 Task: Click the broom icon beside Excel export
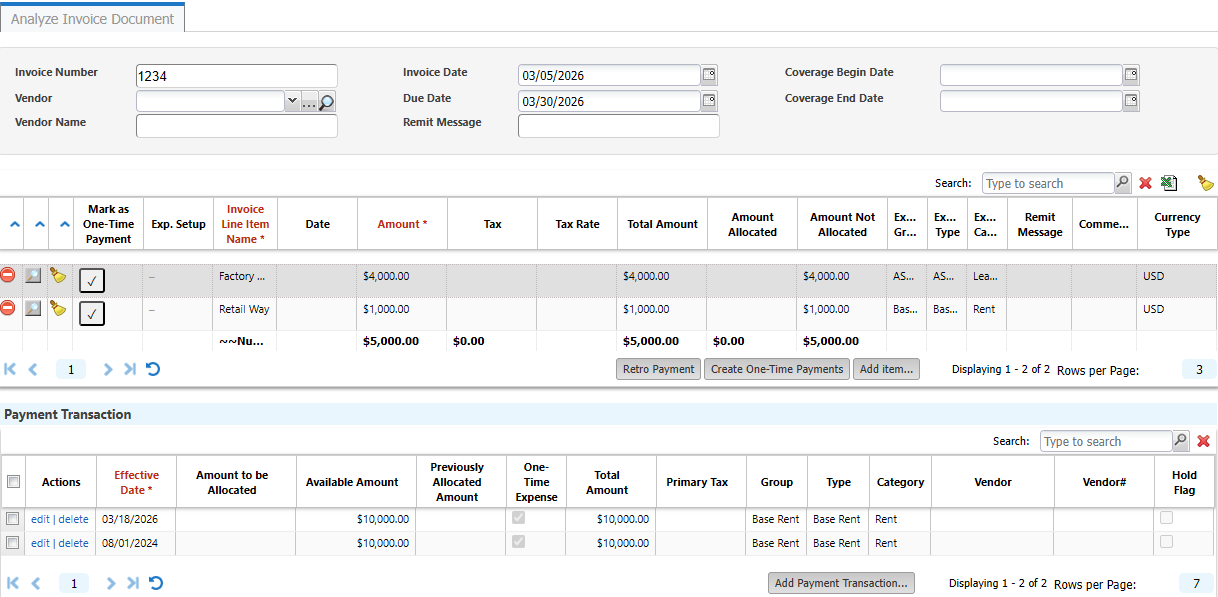coord(1206,183)
